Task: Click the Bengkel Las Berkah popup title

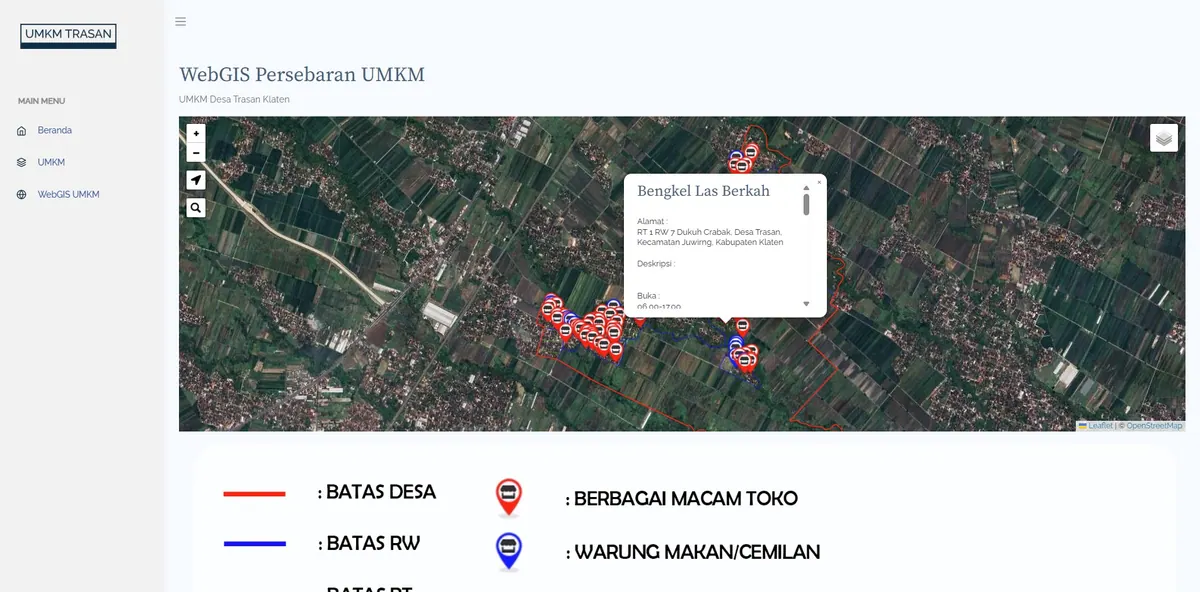Action: (x=704, y=191)
